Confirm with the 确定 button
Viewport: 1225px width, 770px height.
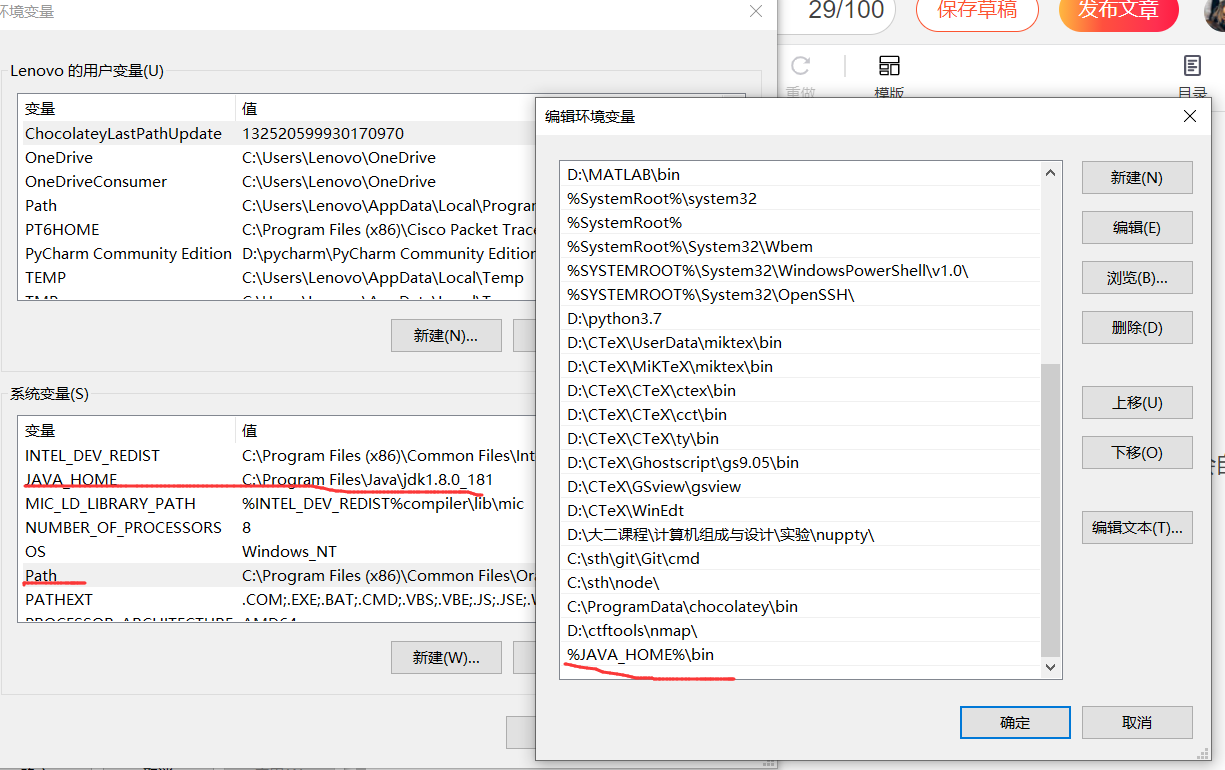point(1015,722)
